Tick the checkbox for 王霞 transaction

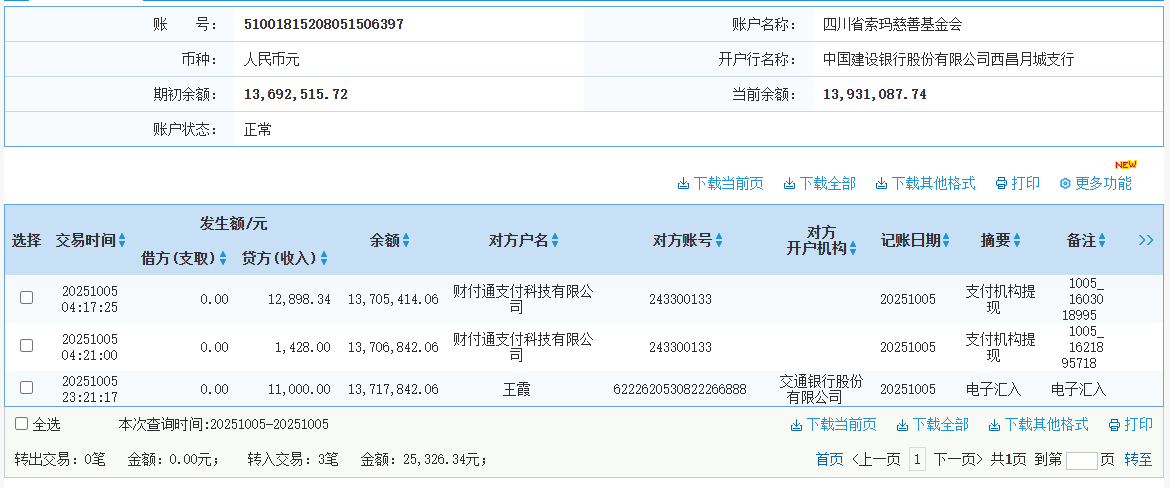pos(27,387)
